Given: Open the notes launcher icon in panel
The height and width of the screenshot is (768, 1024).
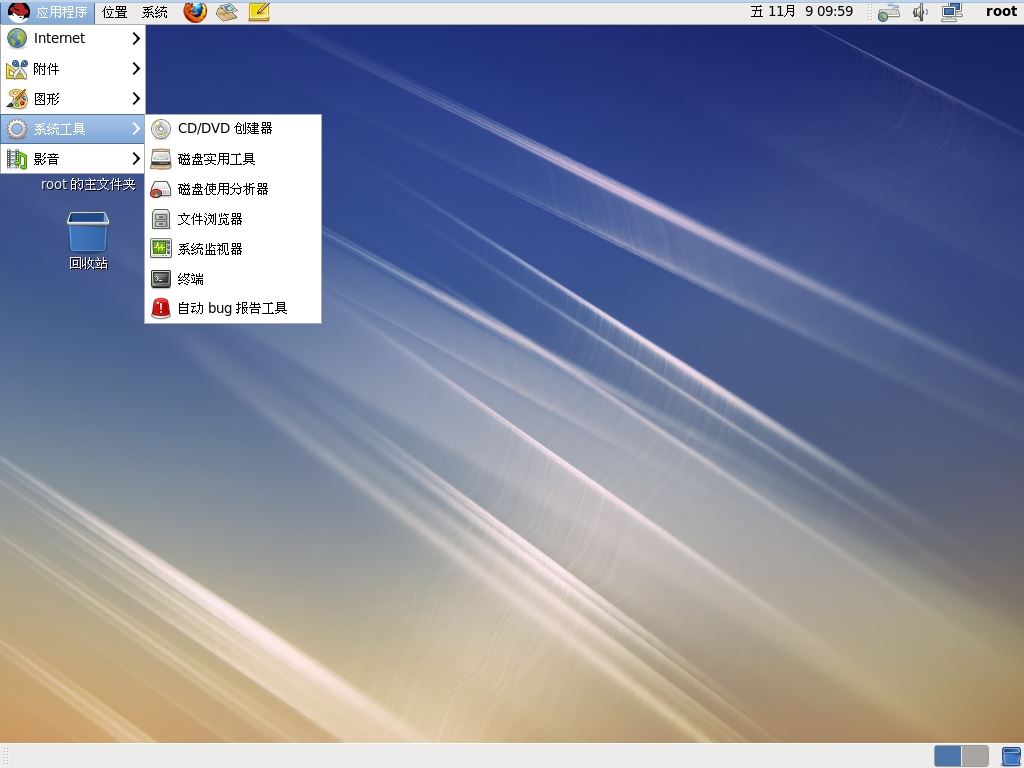Looking at the screenshot, I should pos(259,12).
